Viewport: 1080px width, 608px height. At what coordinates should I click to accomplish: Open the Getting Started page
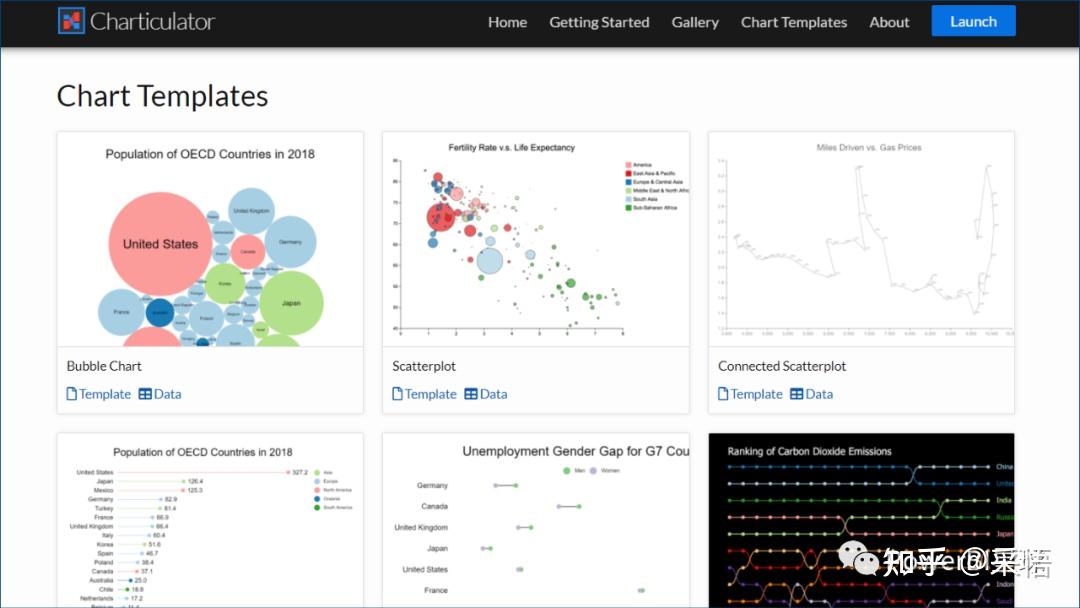[599, 22]
